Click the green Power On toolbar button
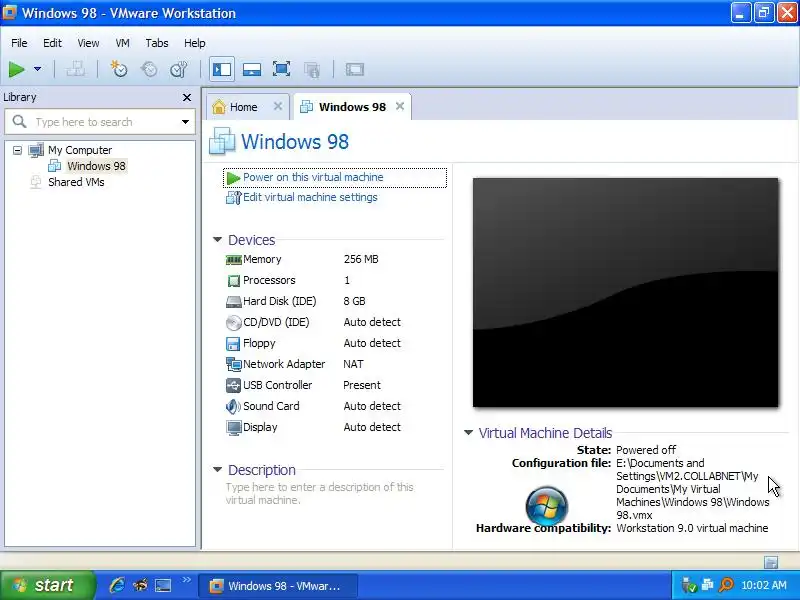800x600 pixels. point(16,69)
